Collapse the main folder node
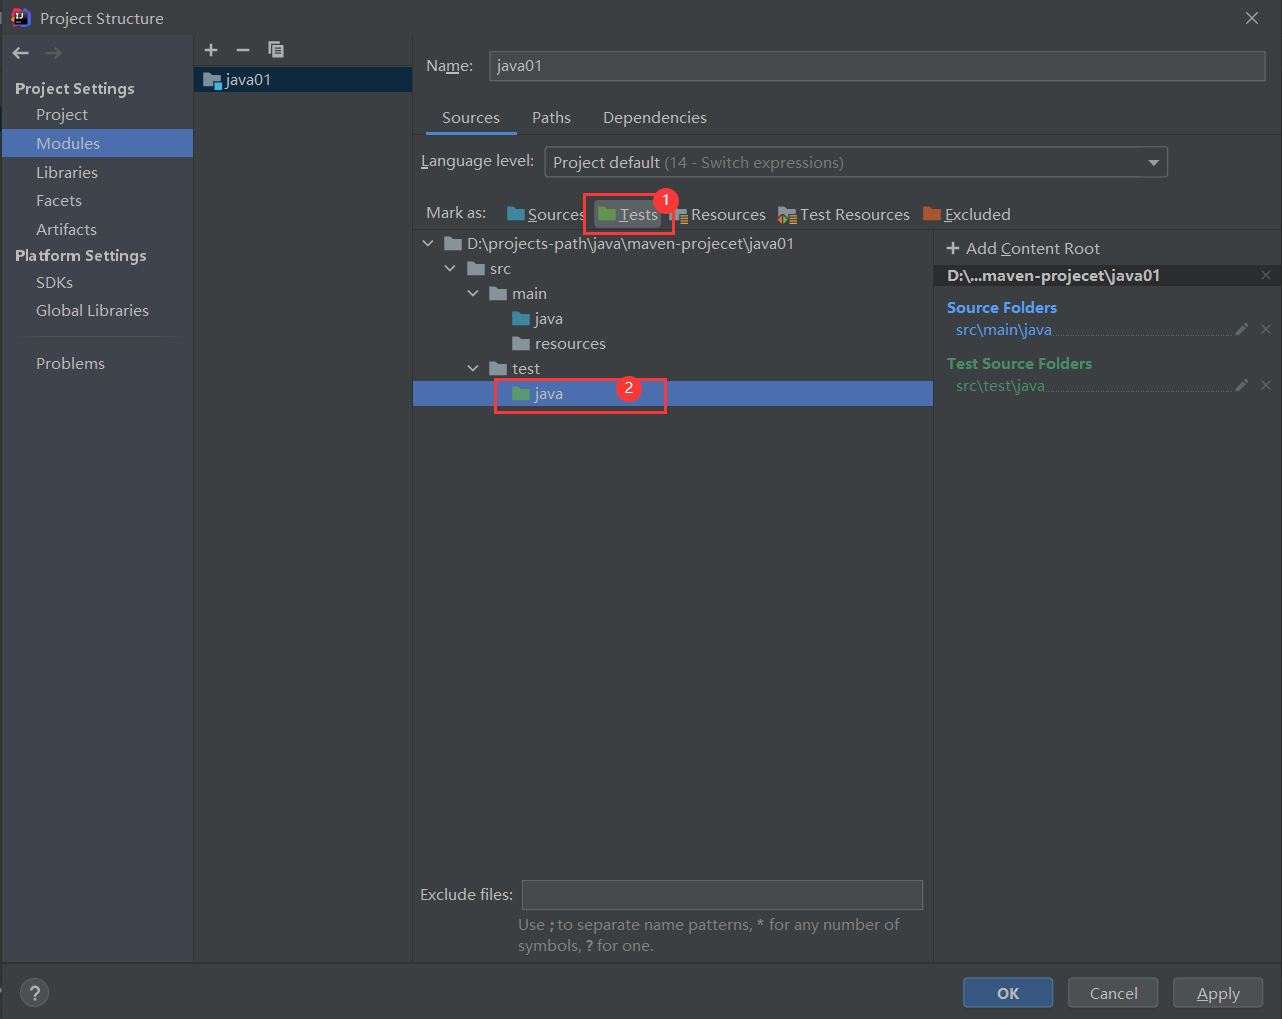This screenshot has width=1282, height=1019. tap(473, 293)
